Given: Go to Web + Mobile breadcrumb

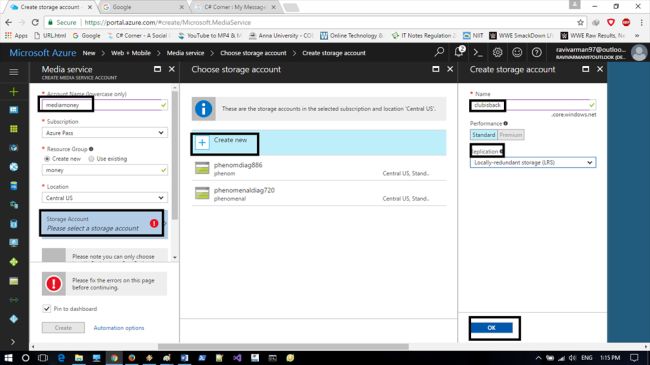Looking at the screenshot, I should tap(131, 53).
